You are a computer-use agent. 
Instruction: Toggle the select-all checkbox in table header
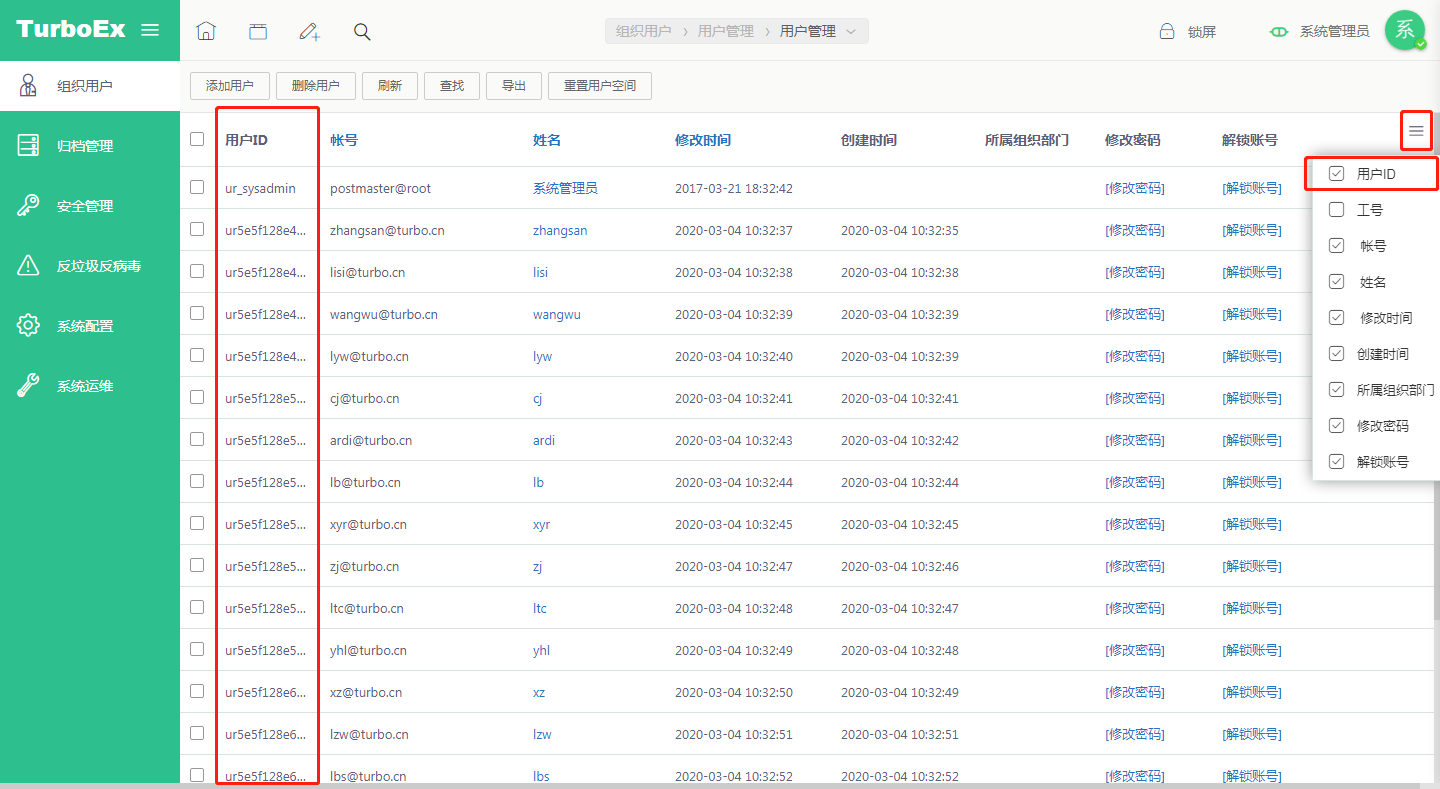(x=197, y=139)
